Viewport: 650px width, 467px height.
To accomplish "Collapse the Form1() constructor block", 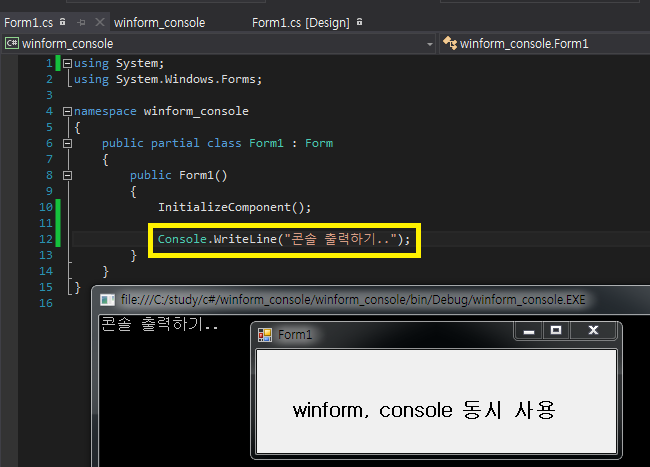I will click(67, 176).
